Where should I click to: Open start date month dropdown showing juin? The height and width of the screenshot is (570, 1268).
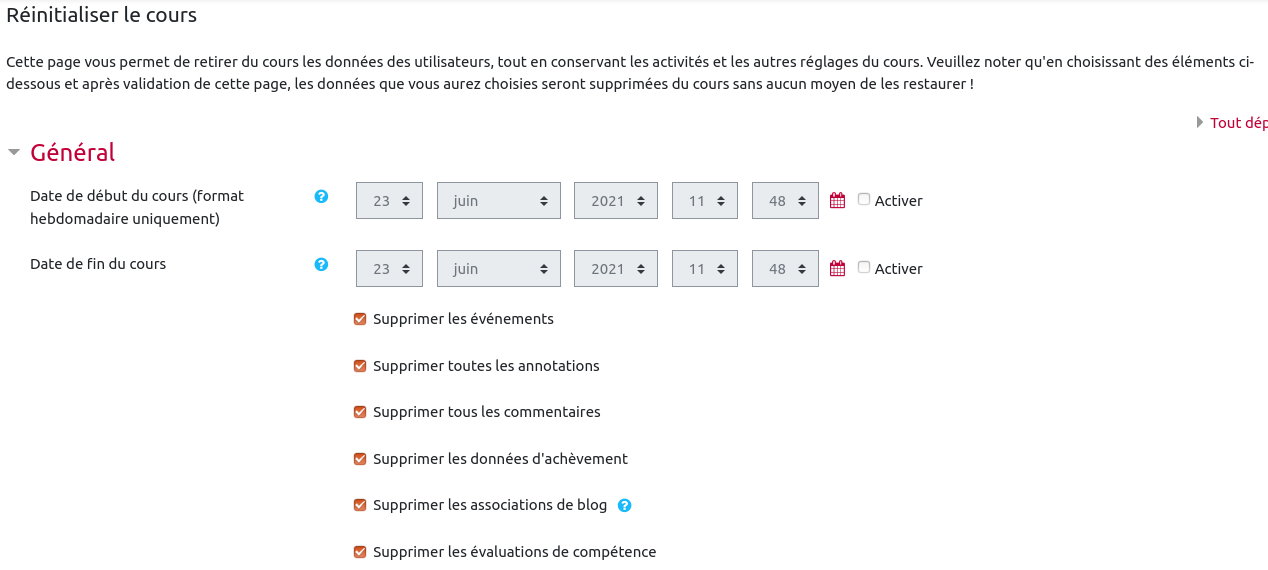[x=499, y=200]
